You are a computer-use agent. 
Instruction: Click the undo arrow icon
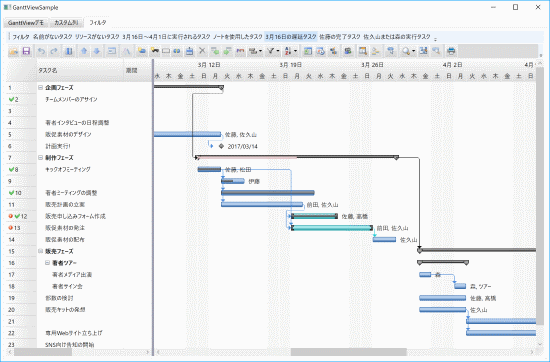tap(41, 51)
